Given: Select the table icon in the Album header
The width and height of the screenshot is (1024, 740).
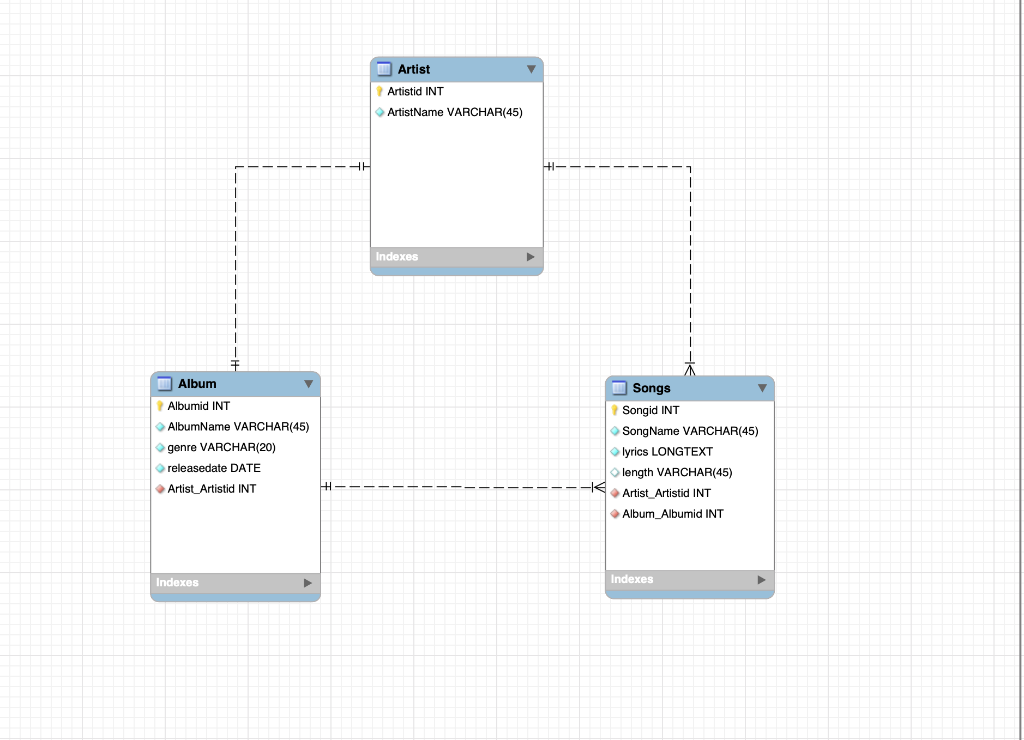Looking at the screenshot, I should (x=163, y=384).
